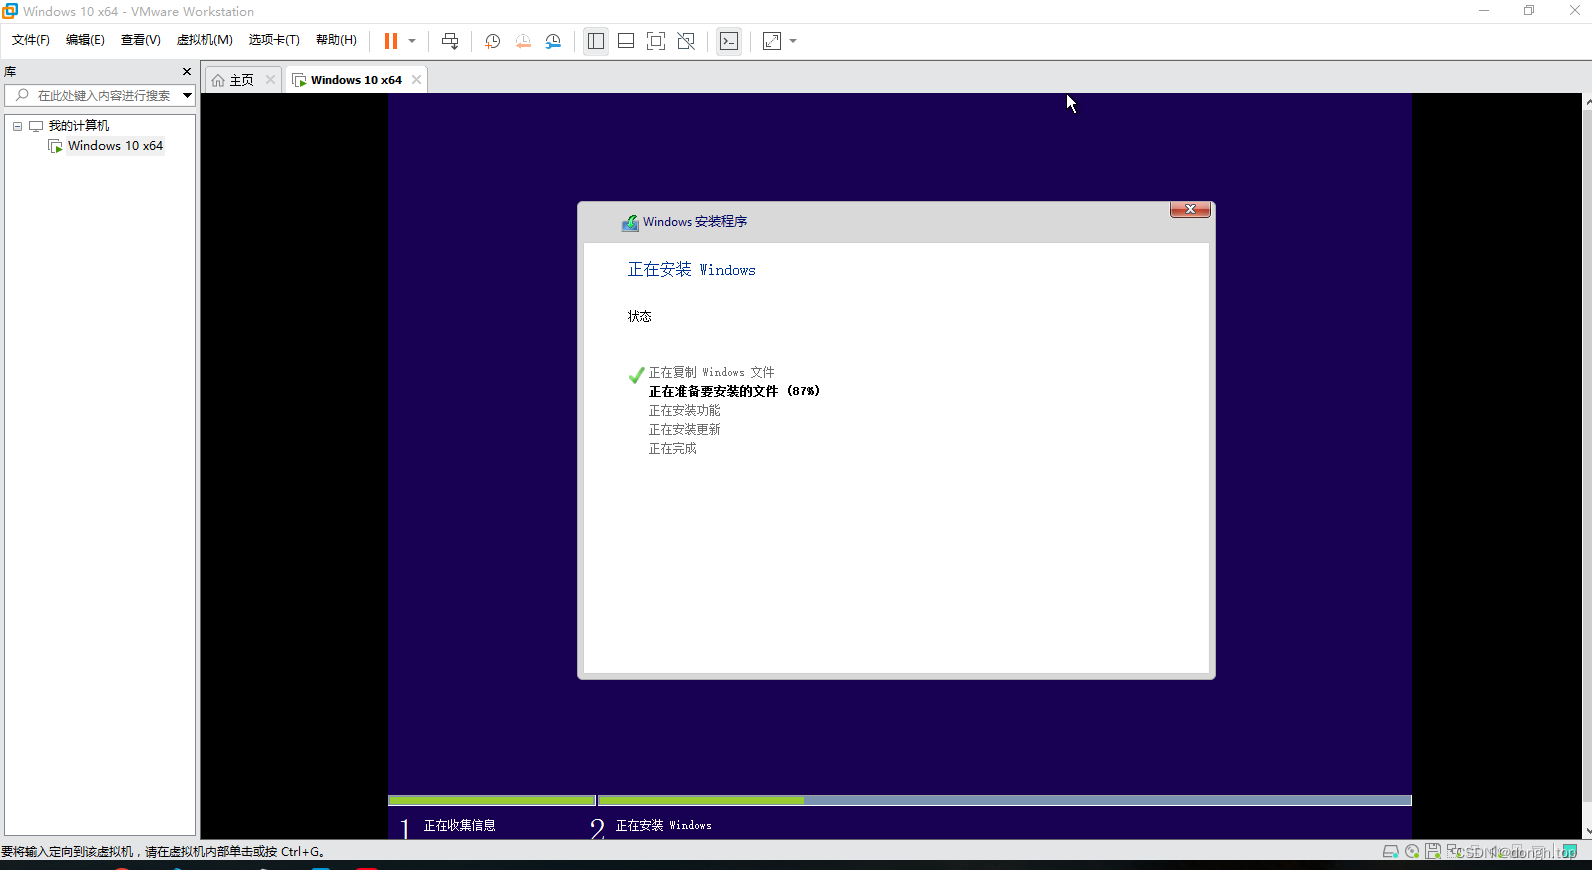
Task: Close the 主页 tab
Action: coord(270,80)
